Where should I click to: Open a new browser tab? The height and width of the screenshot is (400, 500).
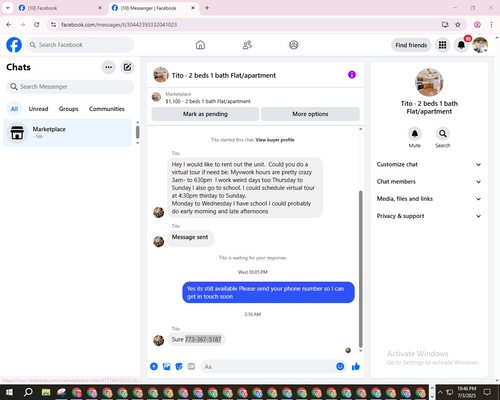coord(207,8)
